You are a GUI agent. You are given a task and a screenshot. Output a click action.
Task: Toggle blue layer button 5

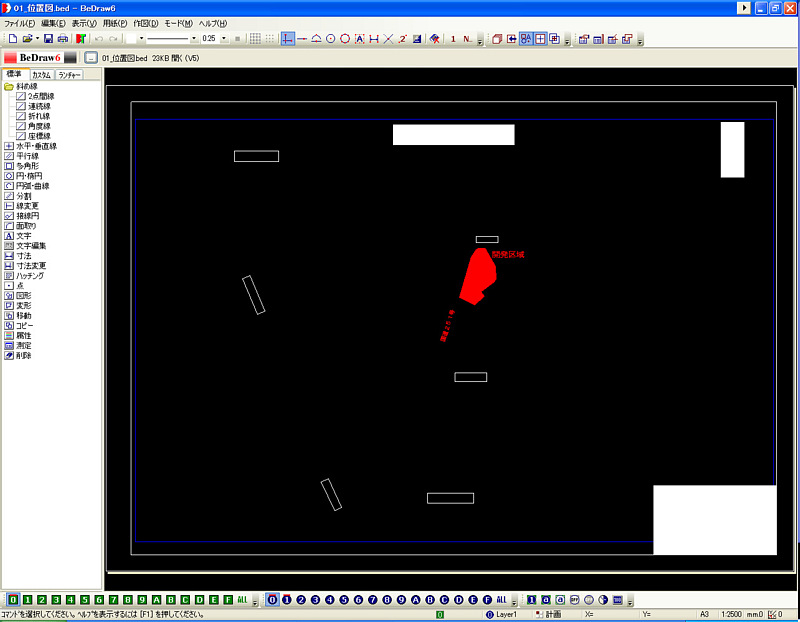coord(344,600)
